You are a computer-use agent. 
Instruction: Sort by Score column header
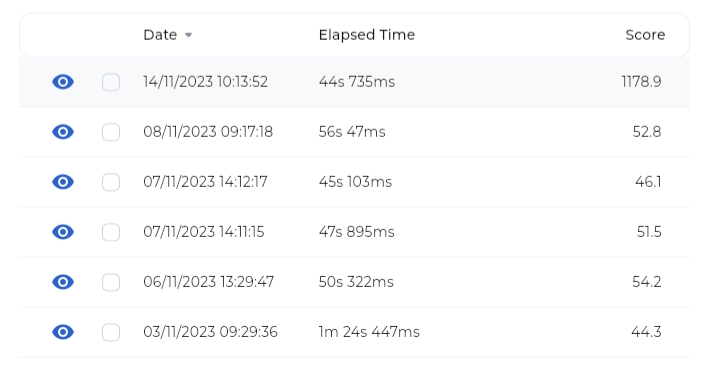(645, 35)
